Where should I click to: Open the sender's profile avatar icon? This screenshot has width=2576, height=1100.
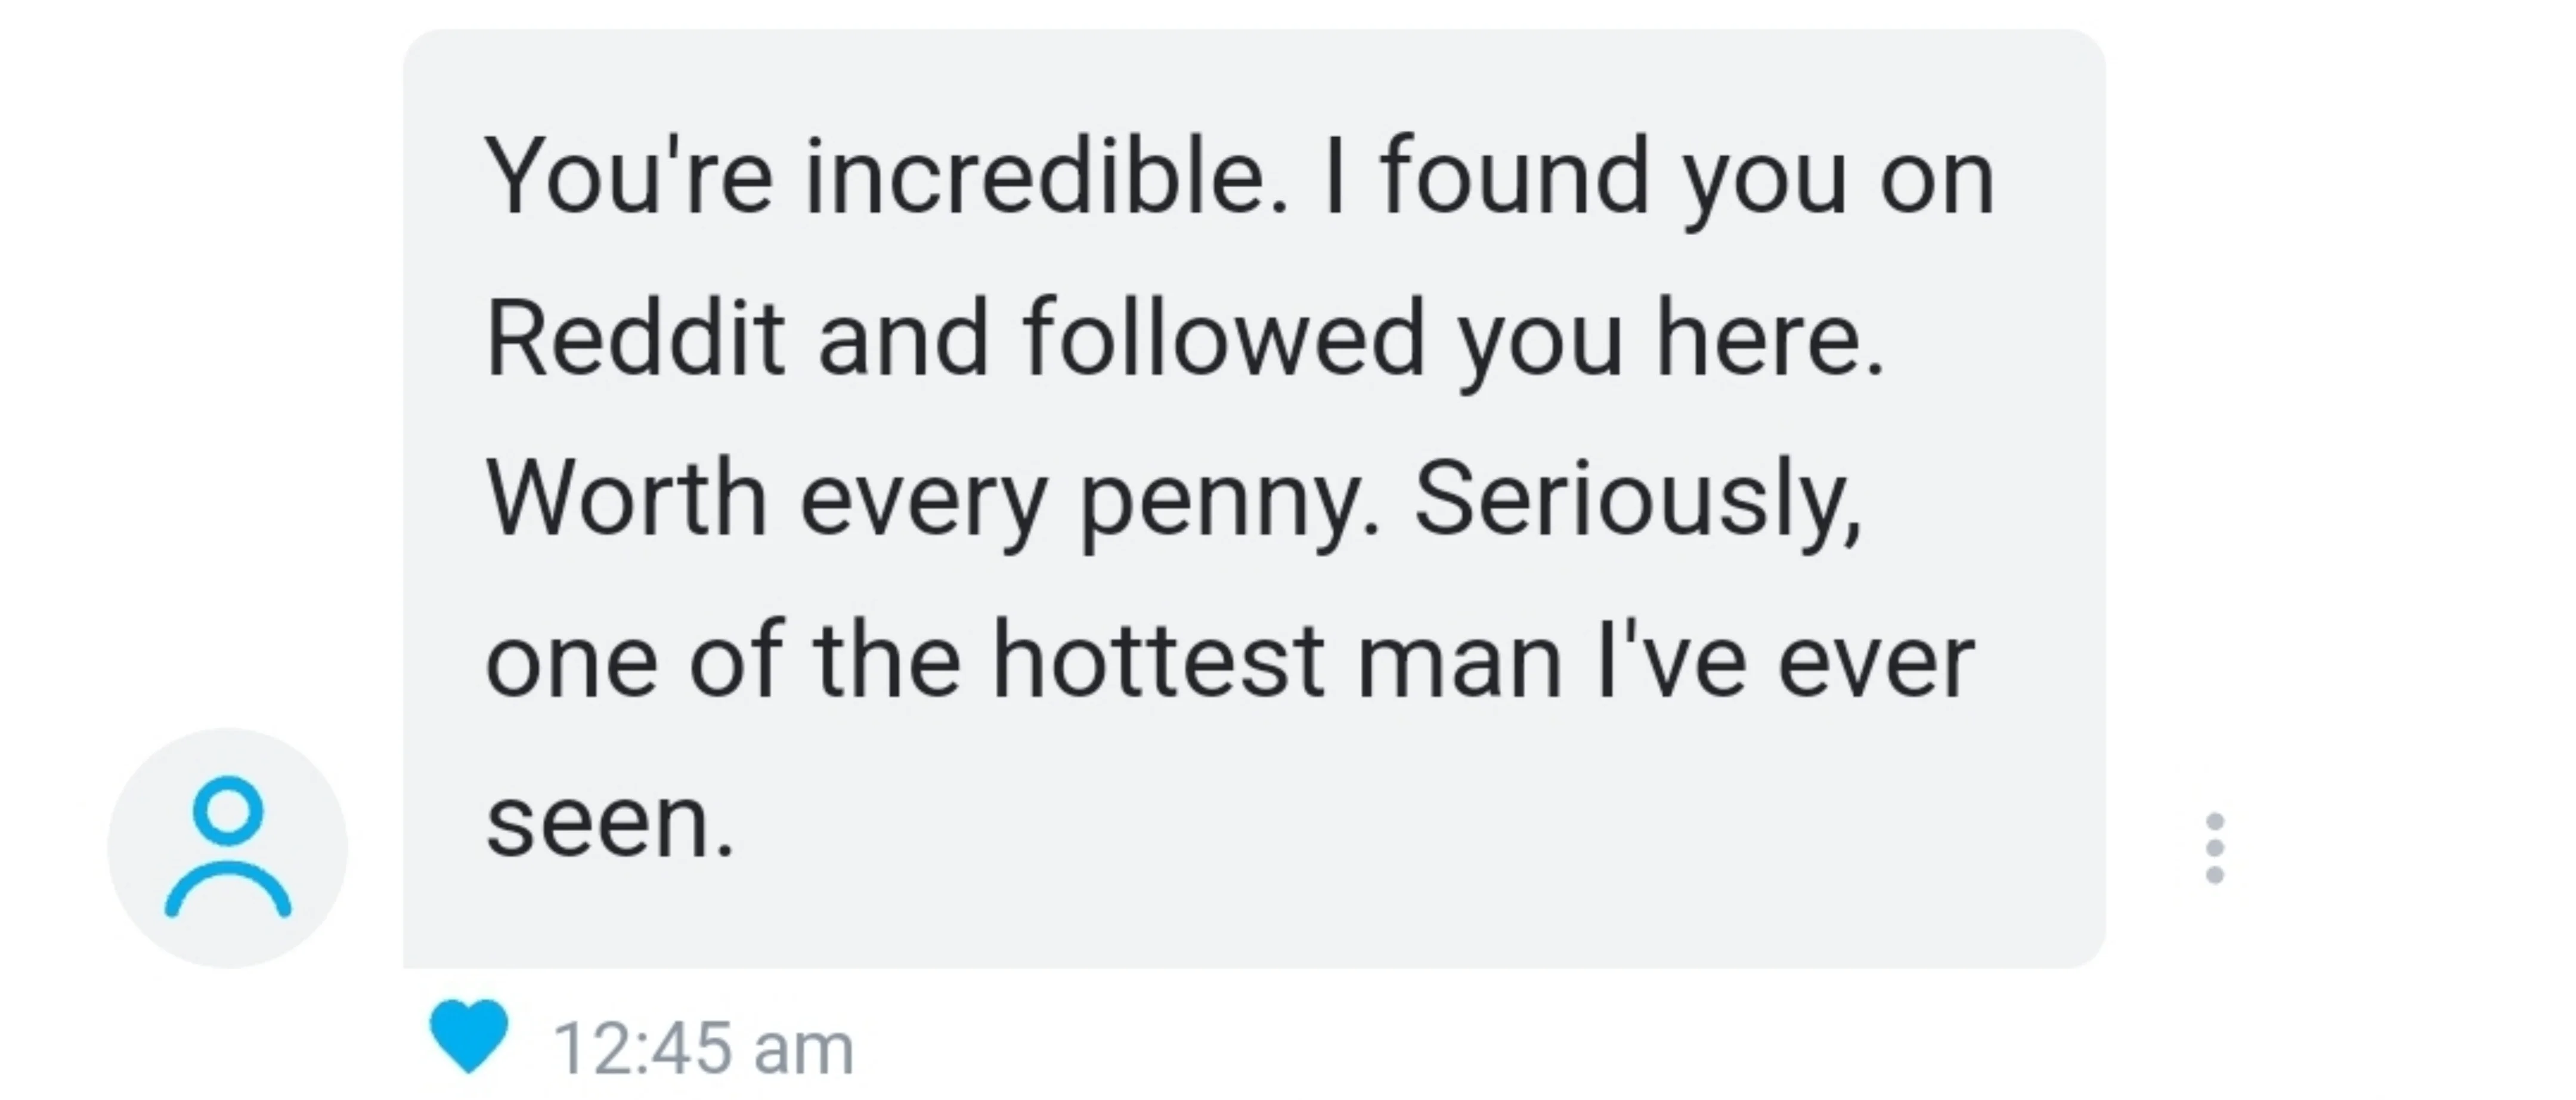point(228,848)
